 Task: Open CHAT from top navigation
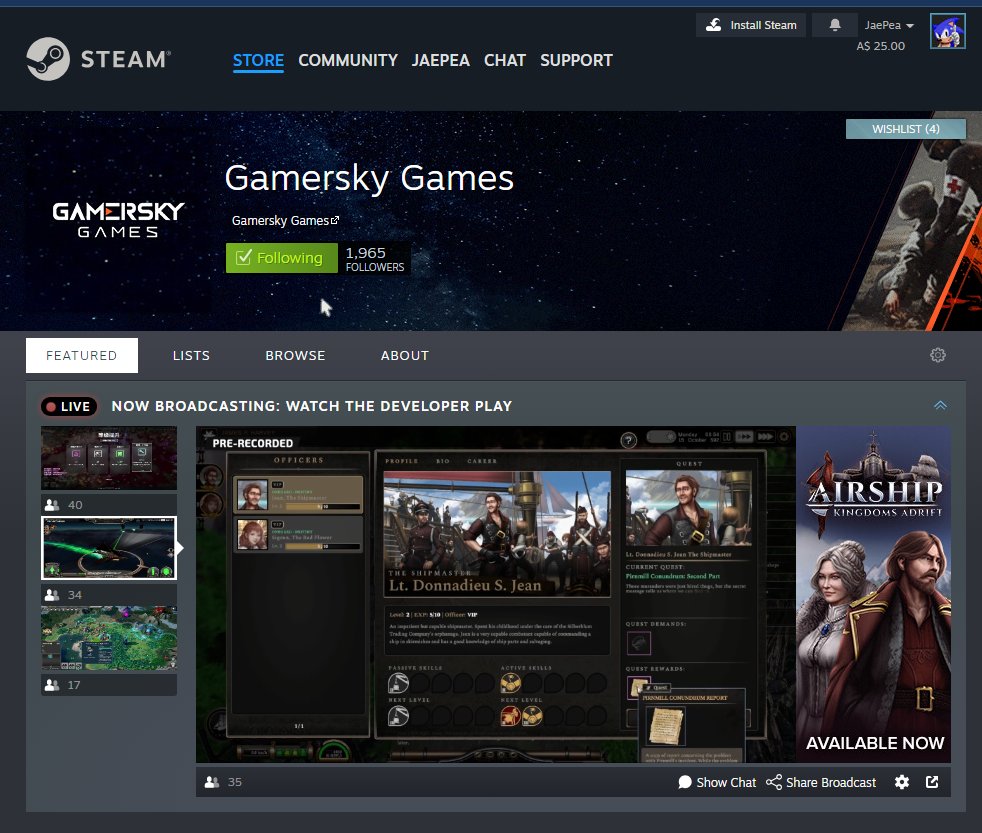click(x=505, y=60)
